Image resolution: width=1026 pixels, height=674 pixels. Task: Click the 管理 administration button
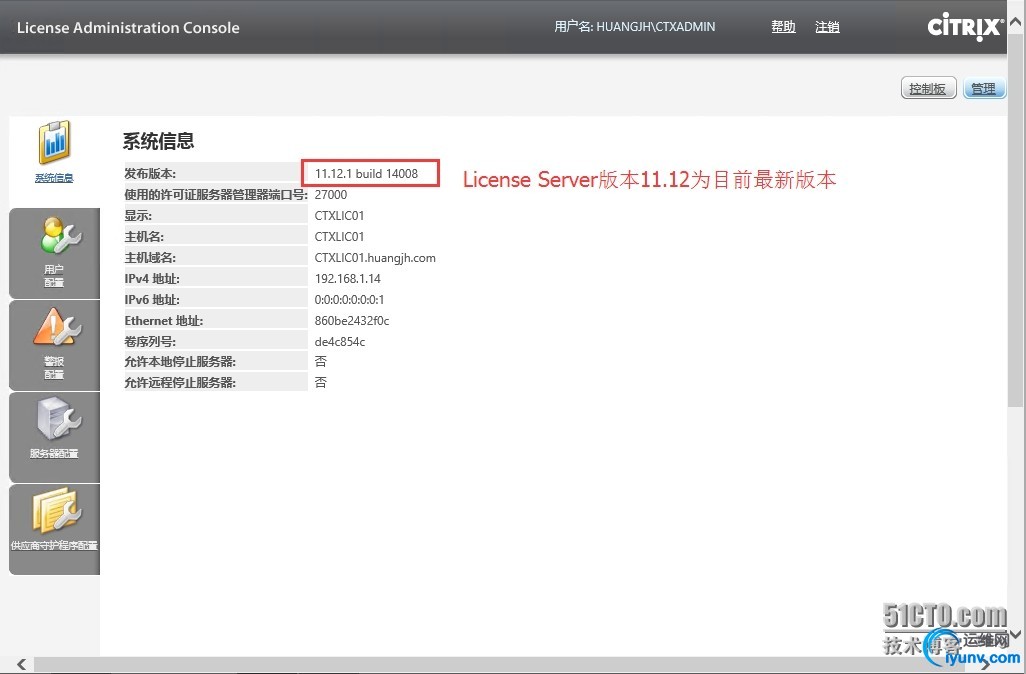(984, 88)
